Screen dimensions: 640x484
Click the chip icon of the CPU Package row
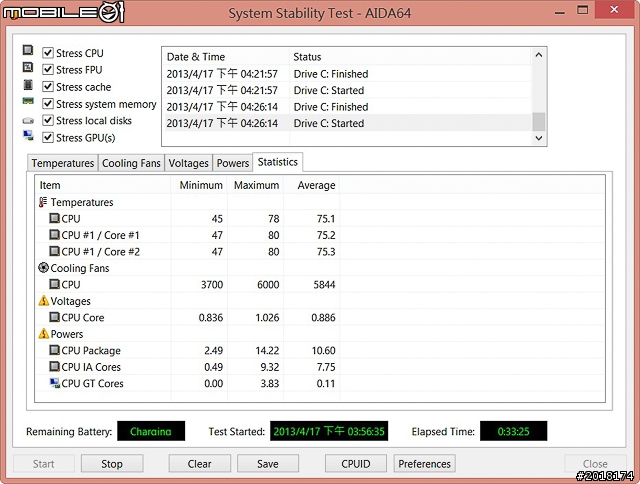[54, 350]
